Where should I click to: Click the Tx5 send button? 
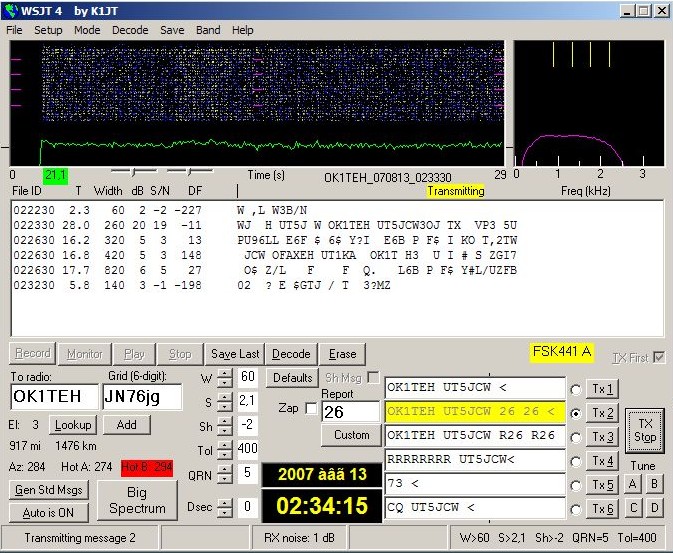[x=602, y=485]
